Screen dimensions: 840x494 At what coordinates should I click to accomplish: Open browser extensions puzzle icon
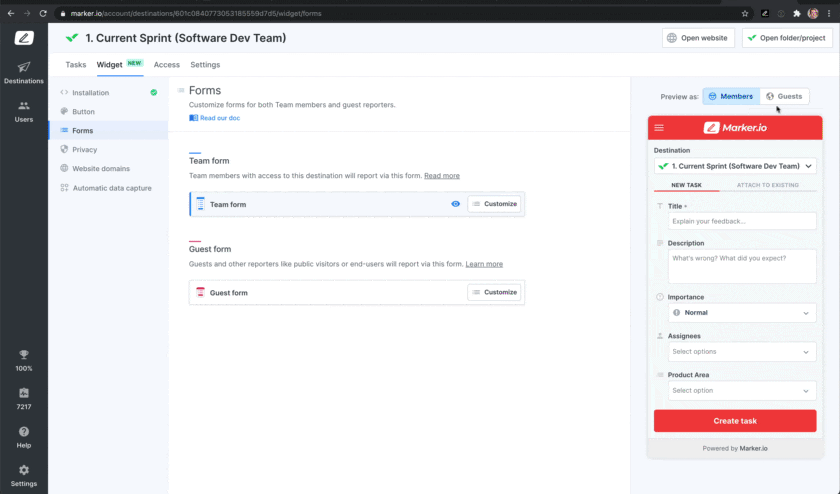(797, 13)
